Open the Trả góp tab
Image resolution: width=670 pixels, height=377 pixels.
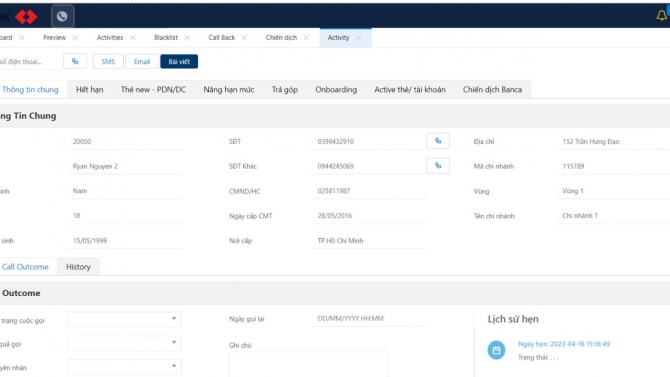(x=285, y=89)
